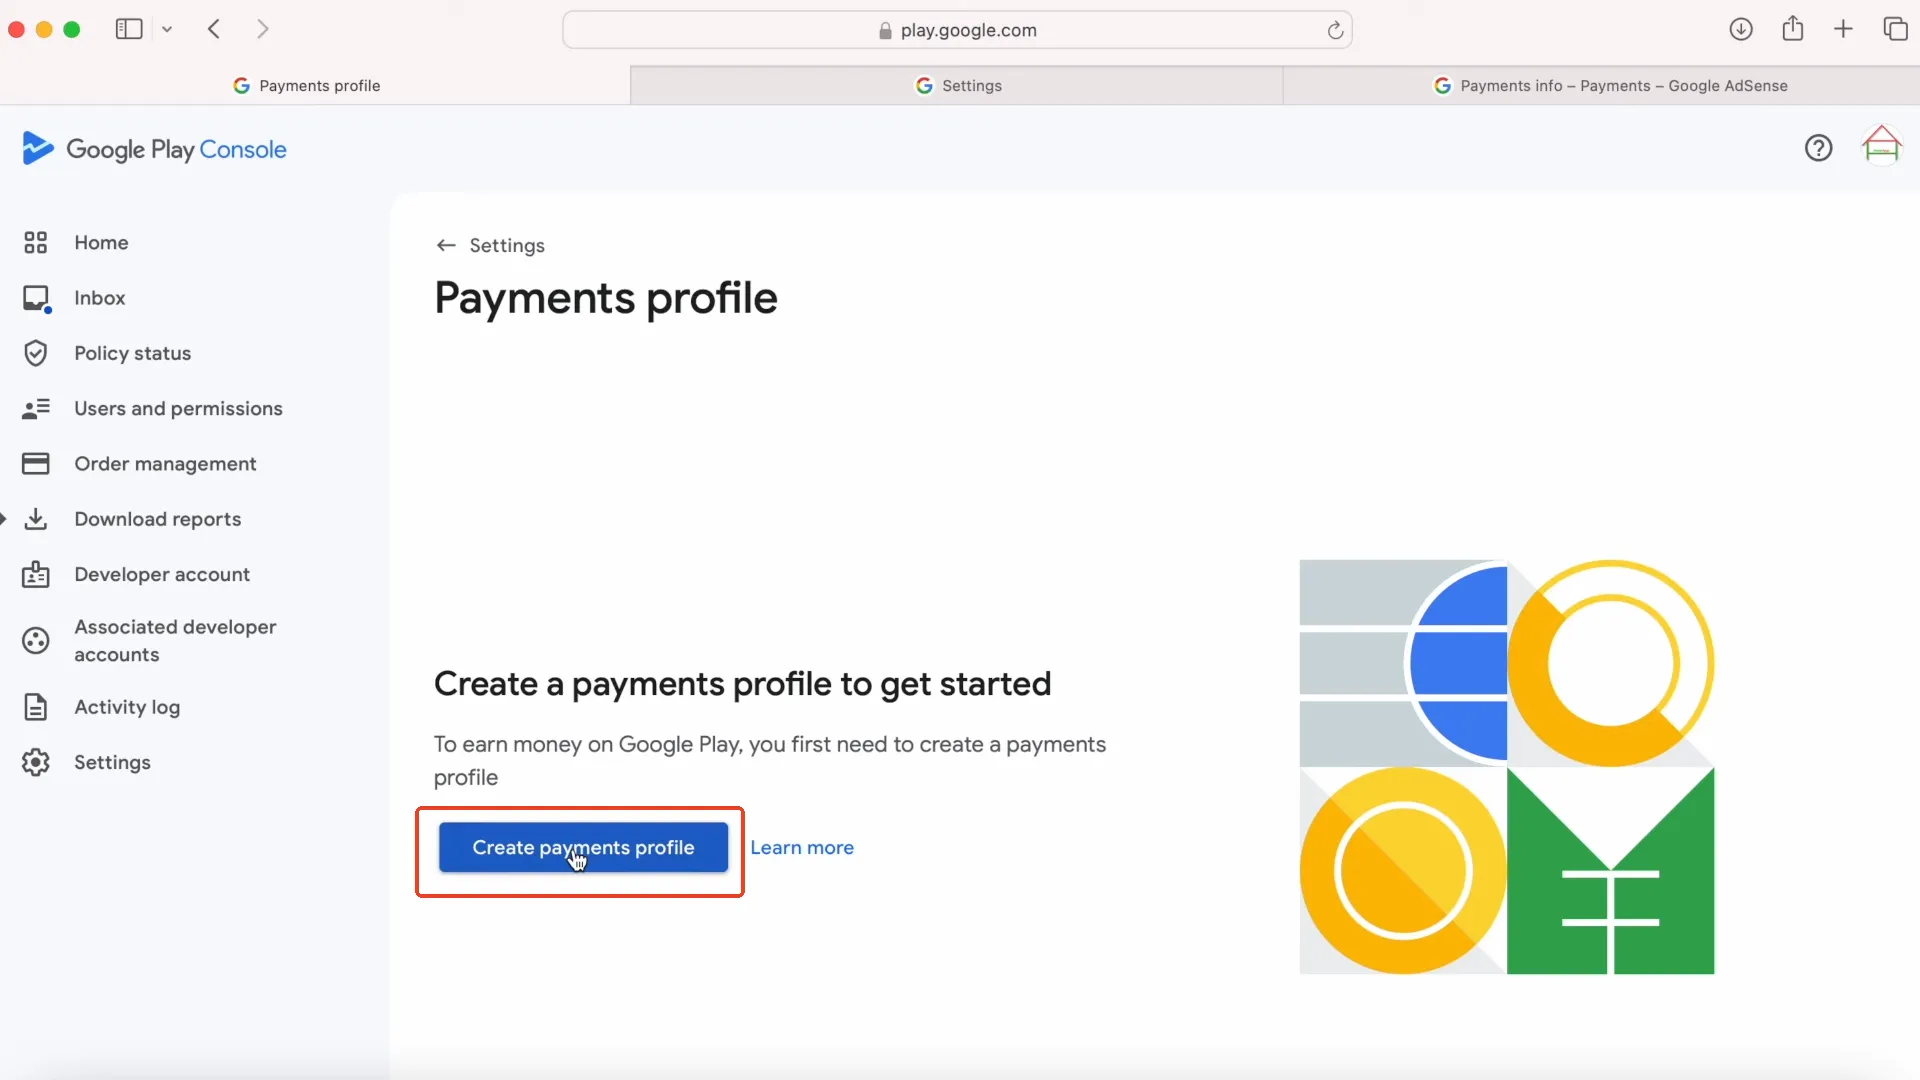The image size is (1920, 1080).
Task: Click the Activity log document icon
Action: (x=36, y=707)
